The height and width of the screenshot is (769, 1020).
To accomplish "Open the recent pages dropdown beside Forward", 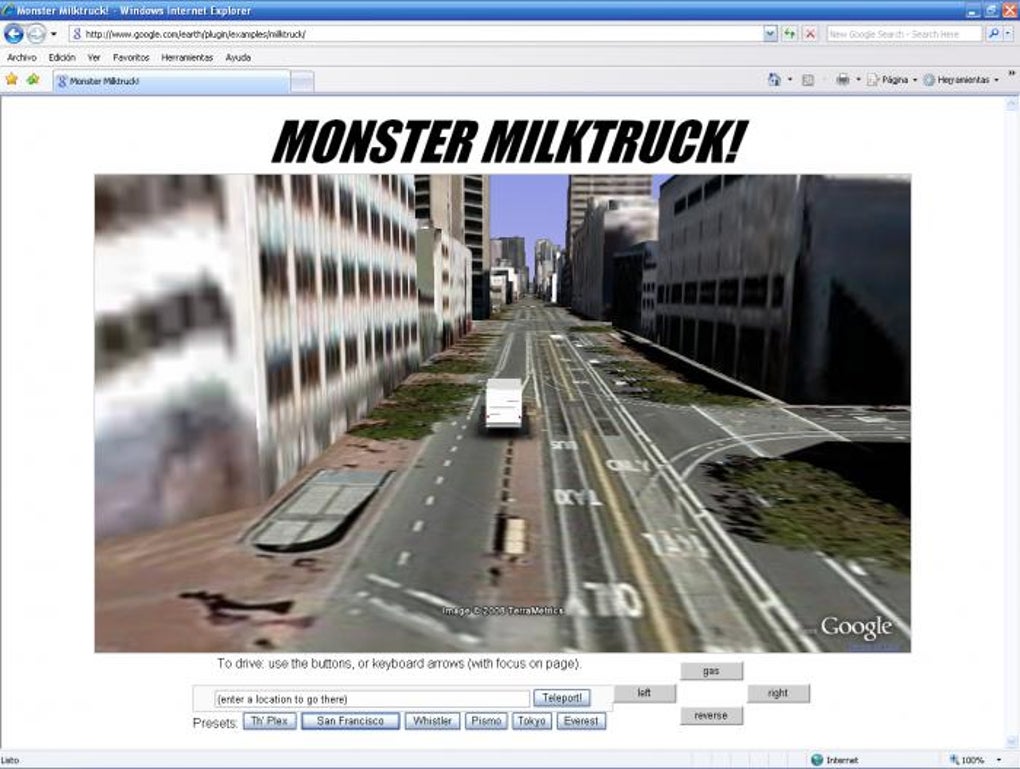I will (54, 34).
